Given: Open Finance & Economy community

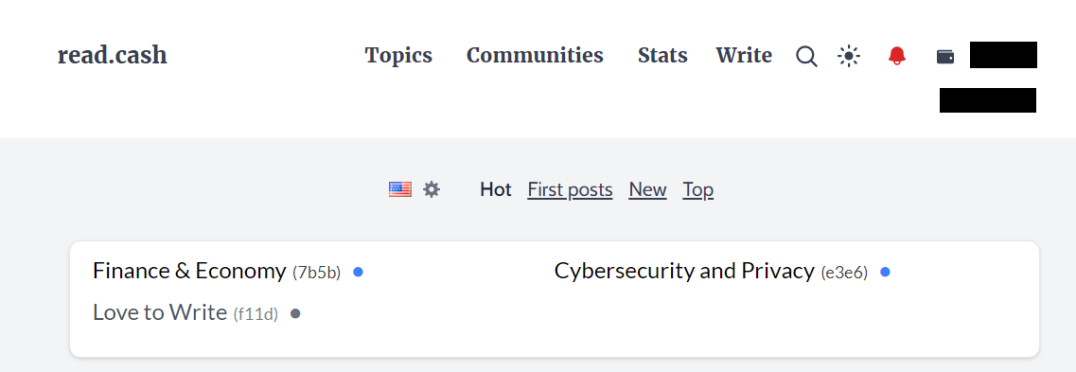Looking at the screenshot, I should (189, 271).
